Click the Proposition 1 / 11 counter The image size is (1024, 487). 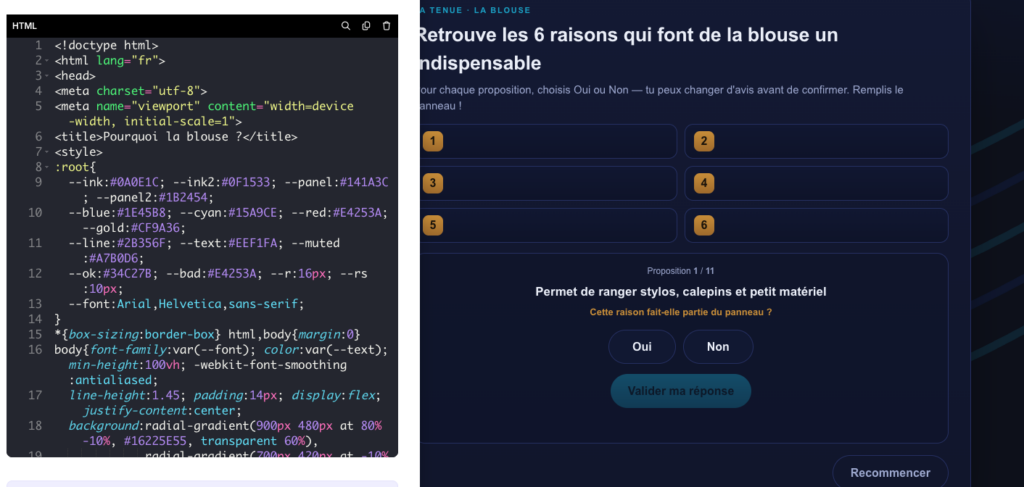click(680, 271)
